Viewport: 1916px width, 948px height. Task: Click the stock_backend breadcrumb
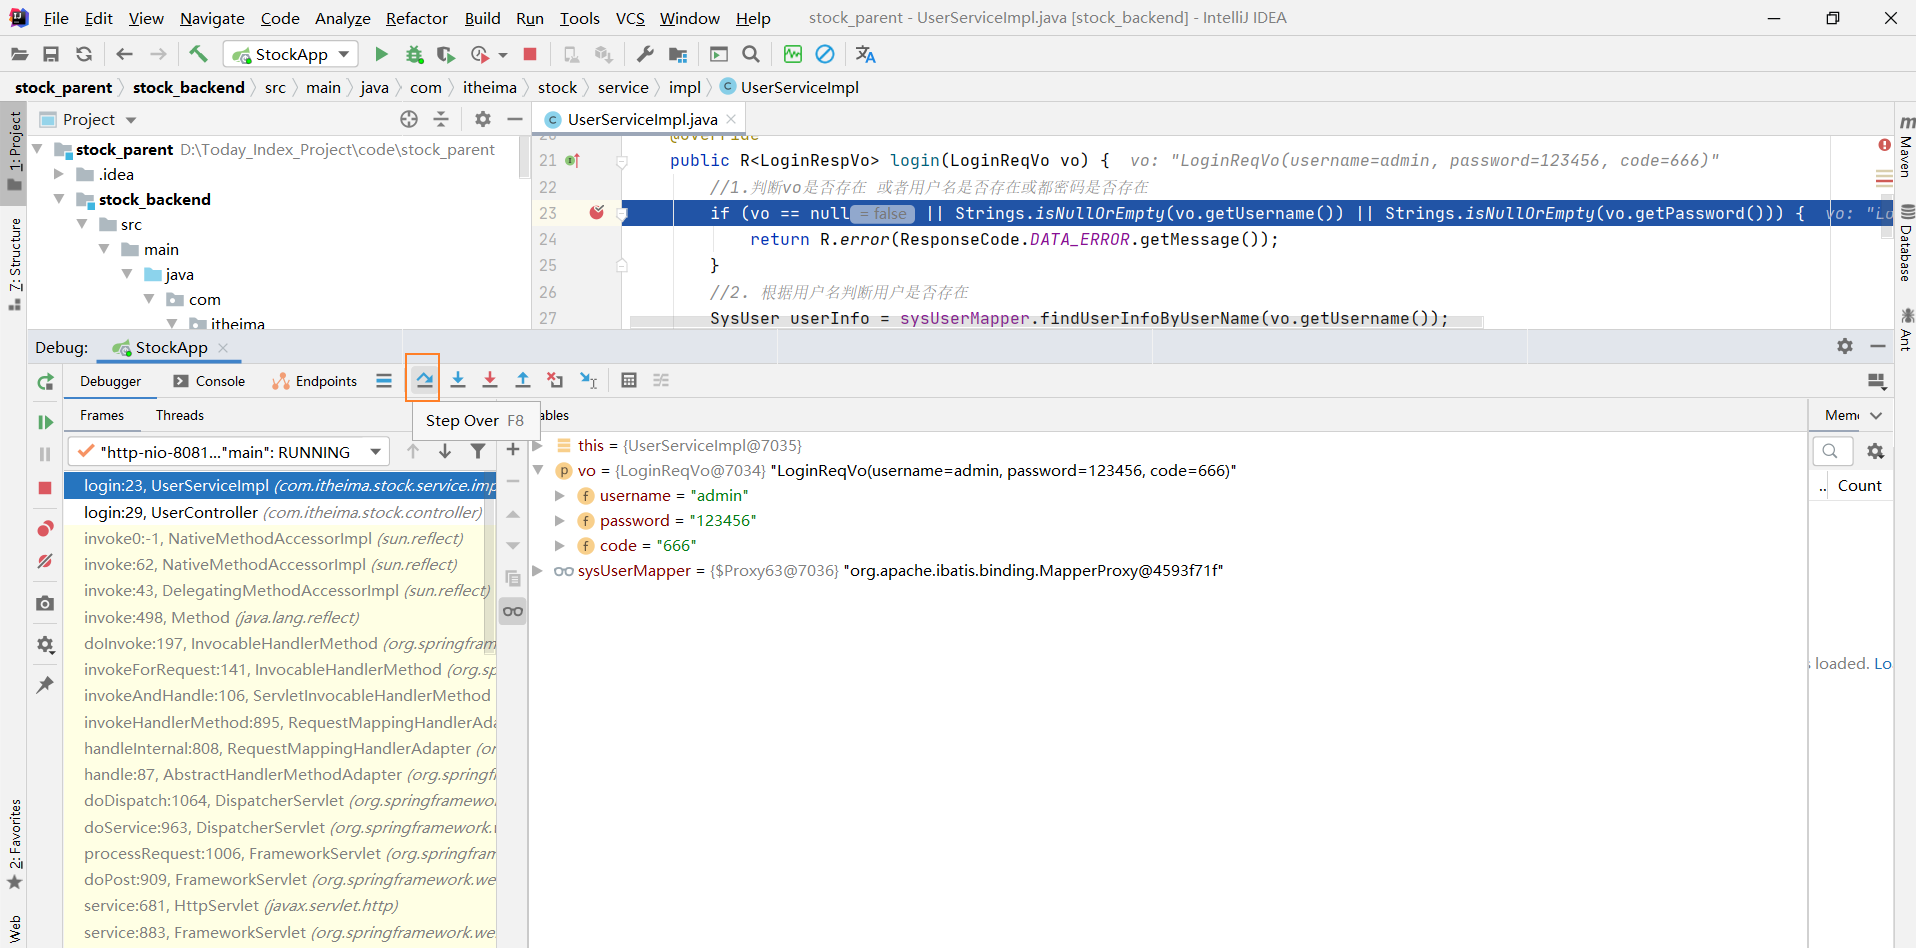click(189, 87)
